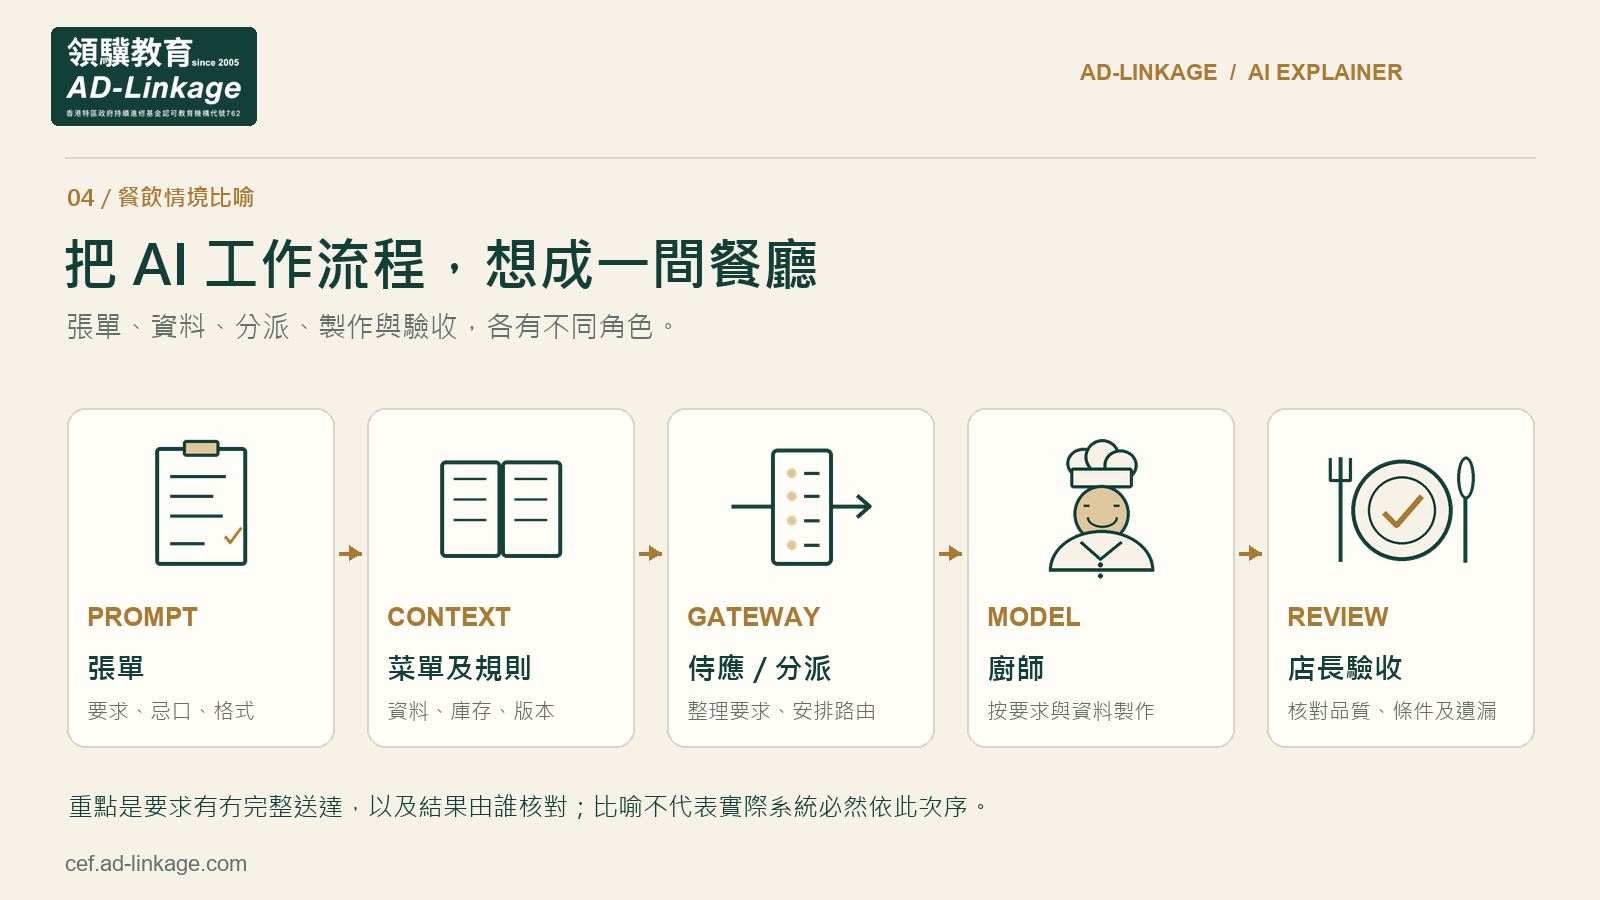Click the MODEL card heading
This screenshot has height=900, width=1600.
point(1034,617)
